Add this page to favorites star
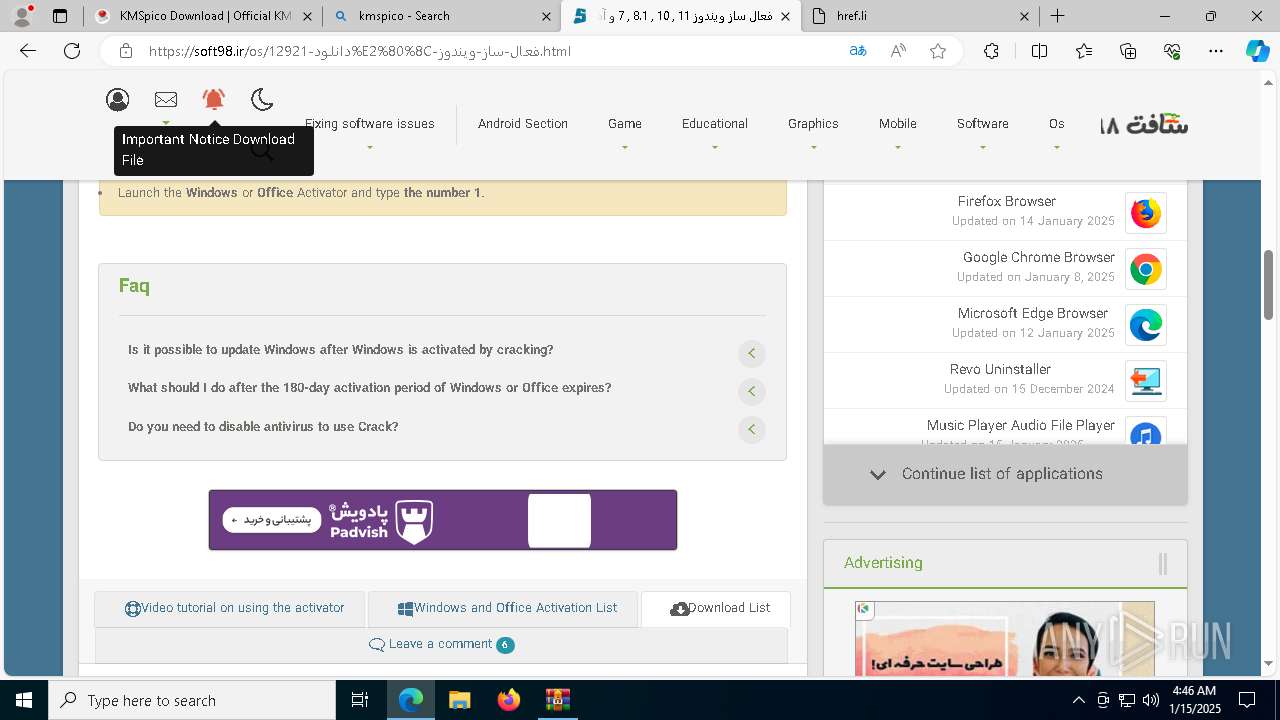1280x720 pixels. (x=938, y=51)
